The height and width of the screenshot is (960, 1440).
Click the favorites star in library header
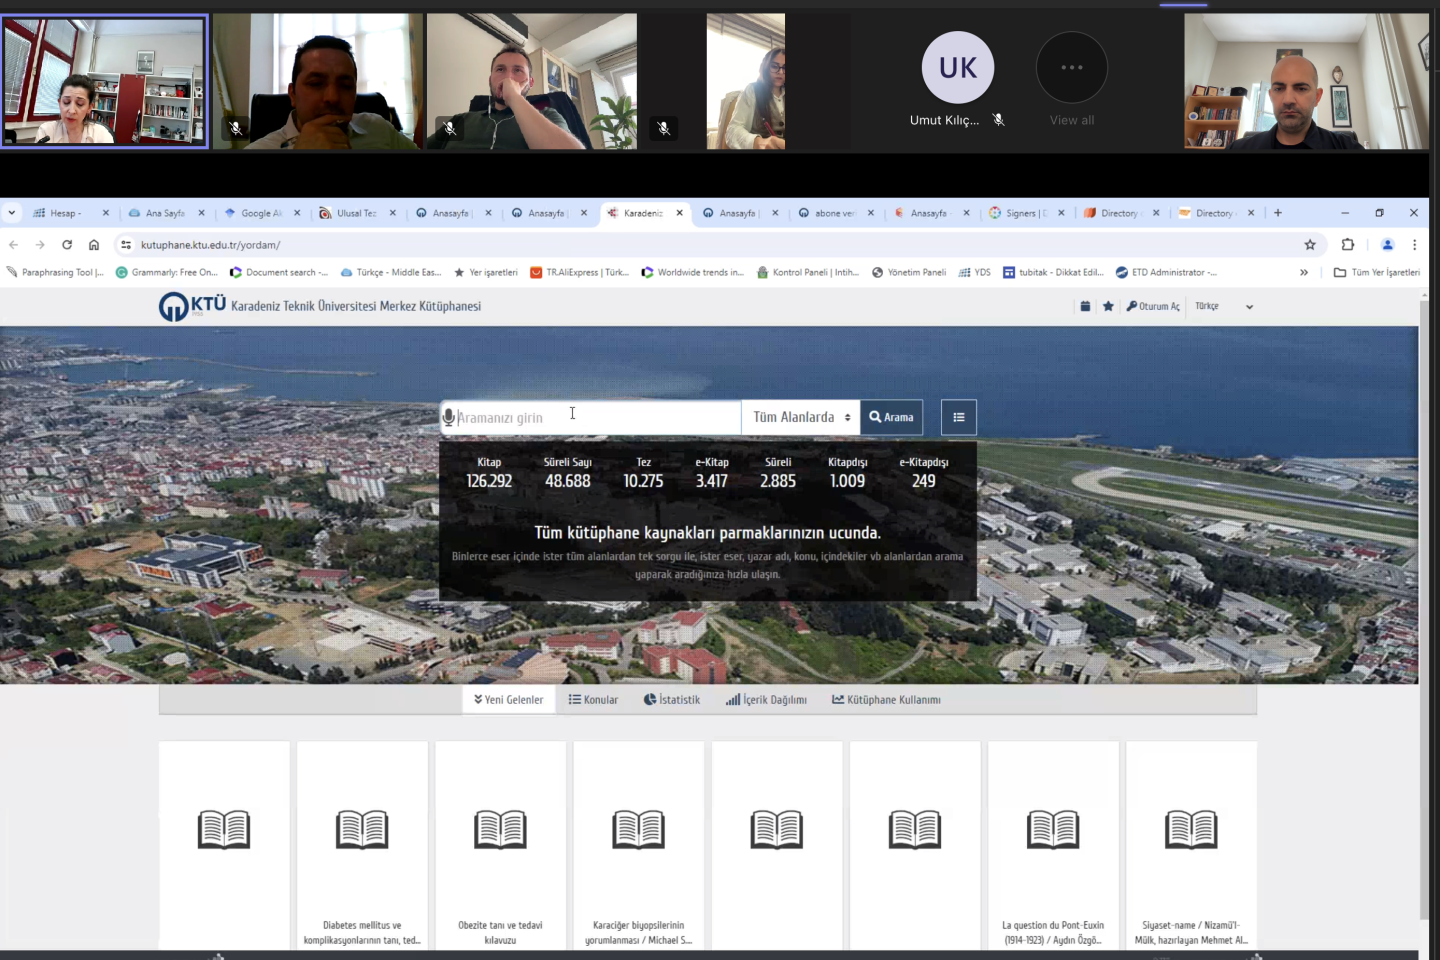tap(1108, 306)
